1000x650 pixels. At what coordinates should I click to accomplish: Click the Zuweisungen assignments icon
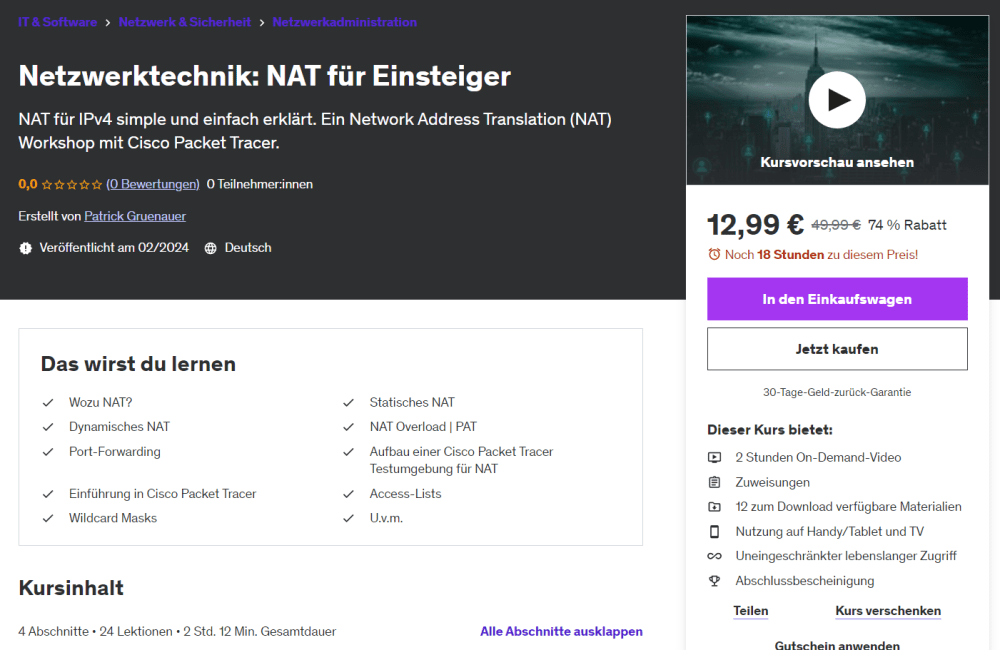tap(714, 482)
